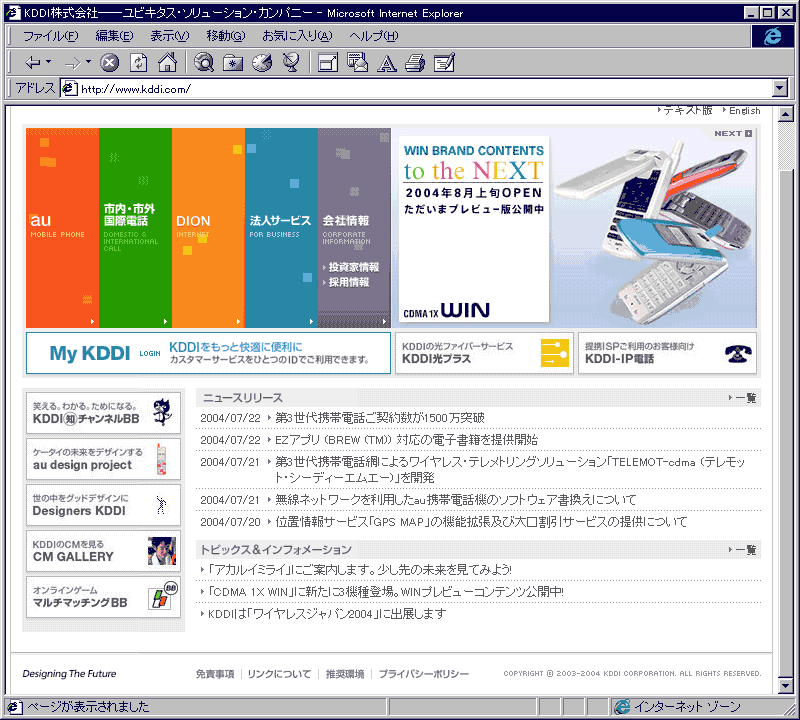This screenshot has width=800, height=720.
Task: Open the EZアプリ (BREW) 電子書籍 news item
Action: click(x=406, y=440)
